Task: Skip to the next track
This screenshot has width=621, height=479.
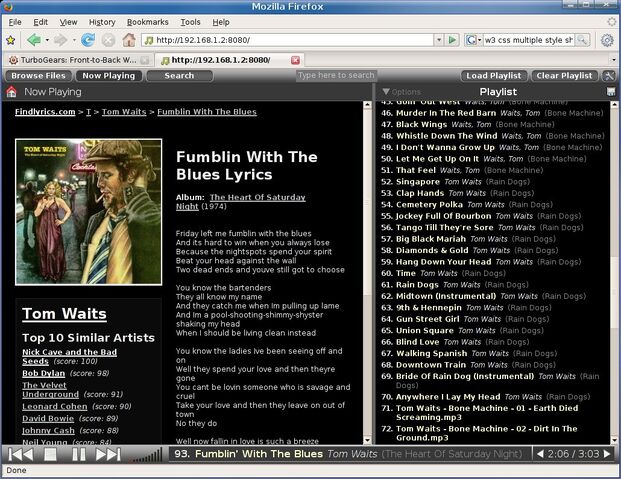Action: (x=108, y=454)
